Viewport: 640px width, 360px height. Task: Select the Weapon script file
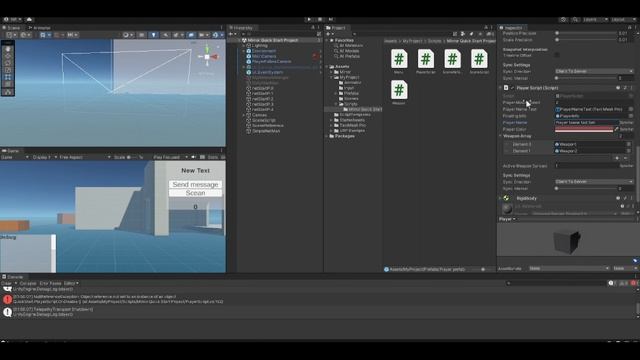[399, 93]
